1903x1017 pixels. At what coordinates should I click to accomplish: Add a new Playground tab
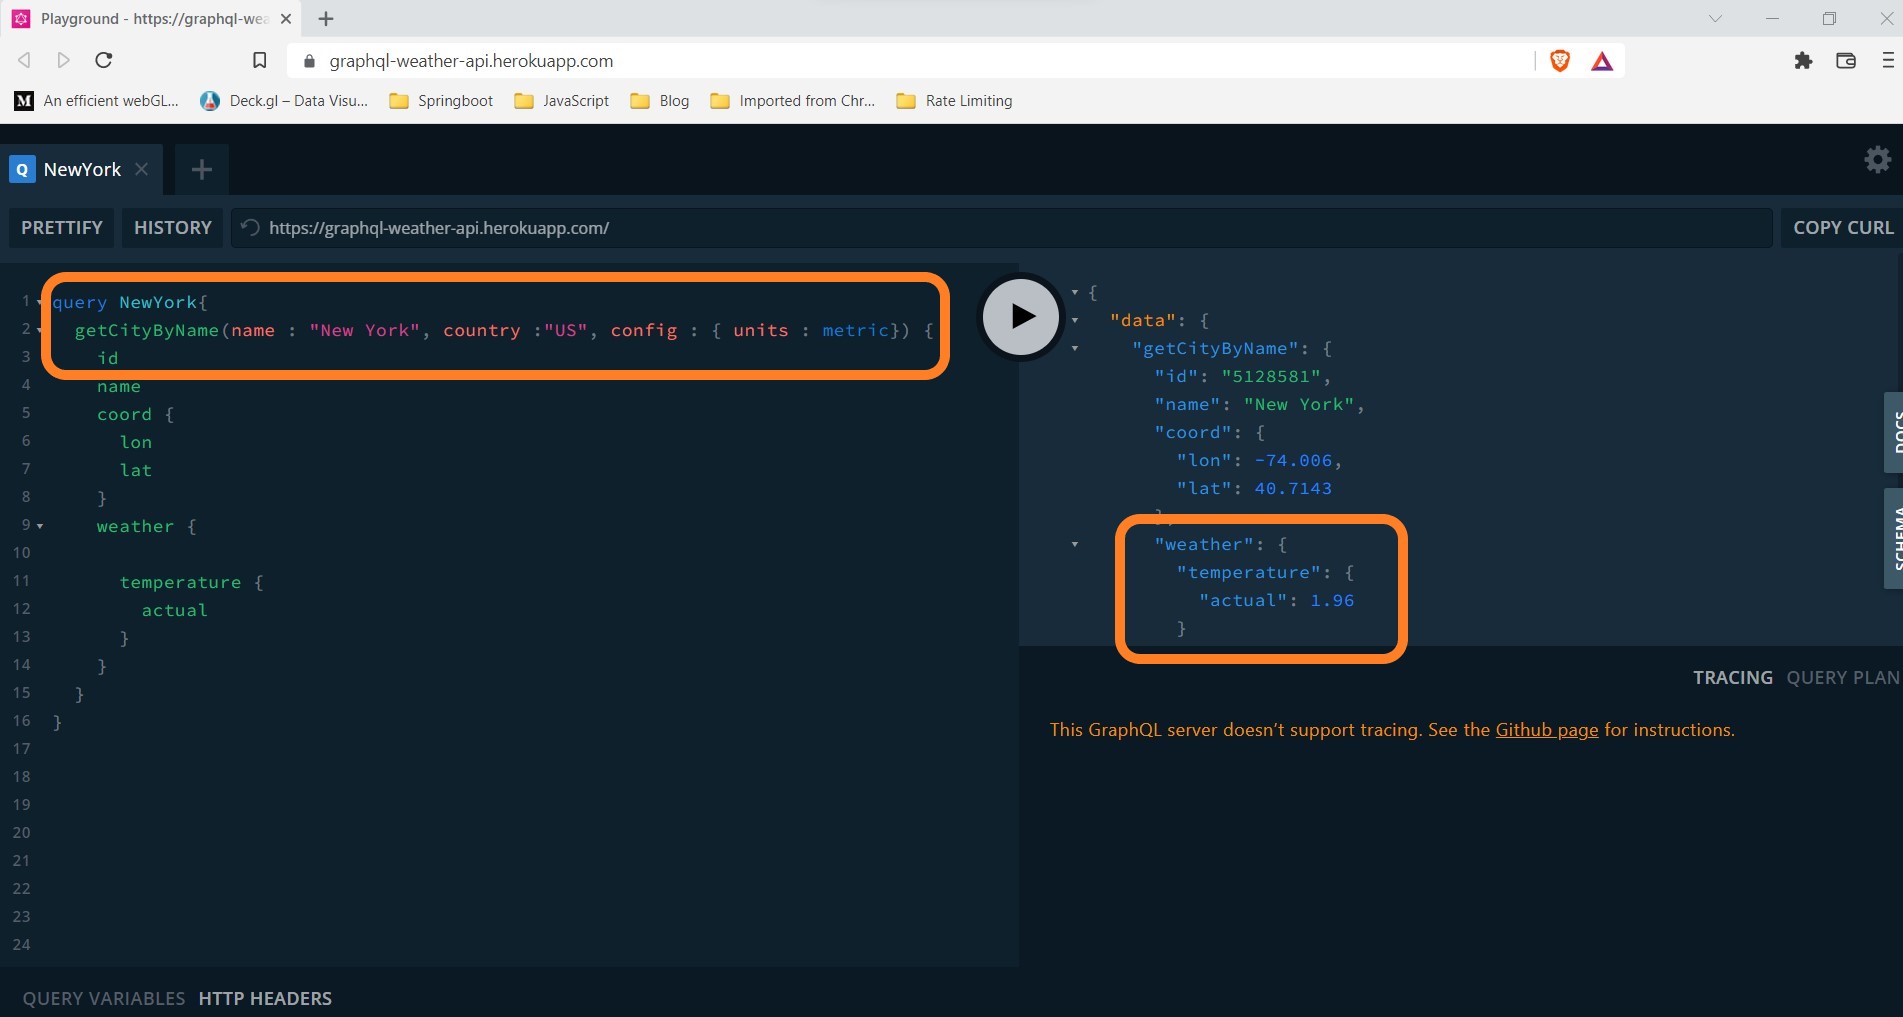[x=201, y=170]
